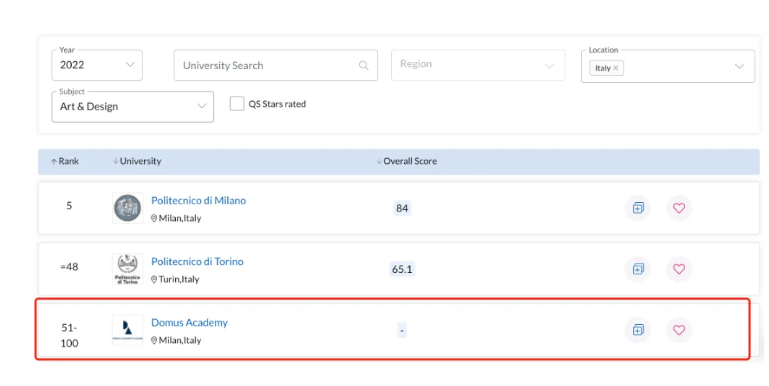Remove the Italy location tag
The height and width of the screenshot is (386, 769).
[615, 68]
